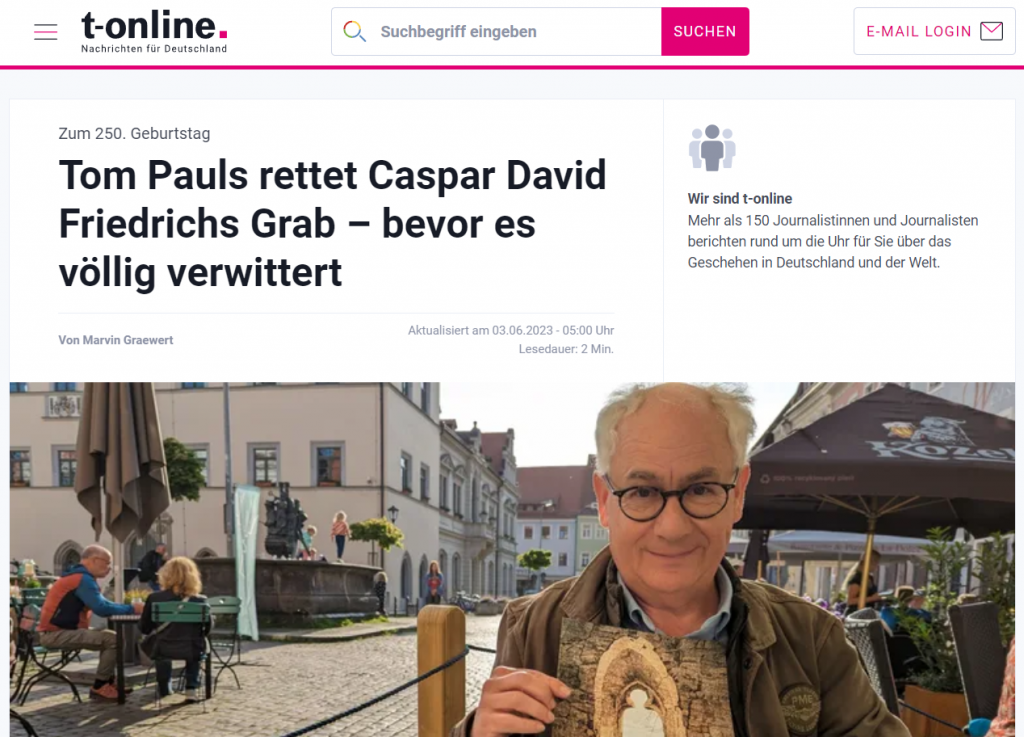Viewport: 1024px width, 737px height.
Task: Open E-MAIL LOGIN text button
Action: click(x=918, y=31)
